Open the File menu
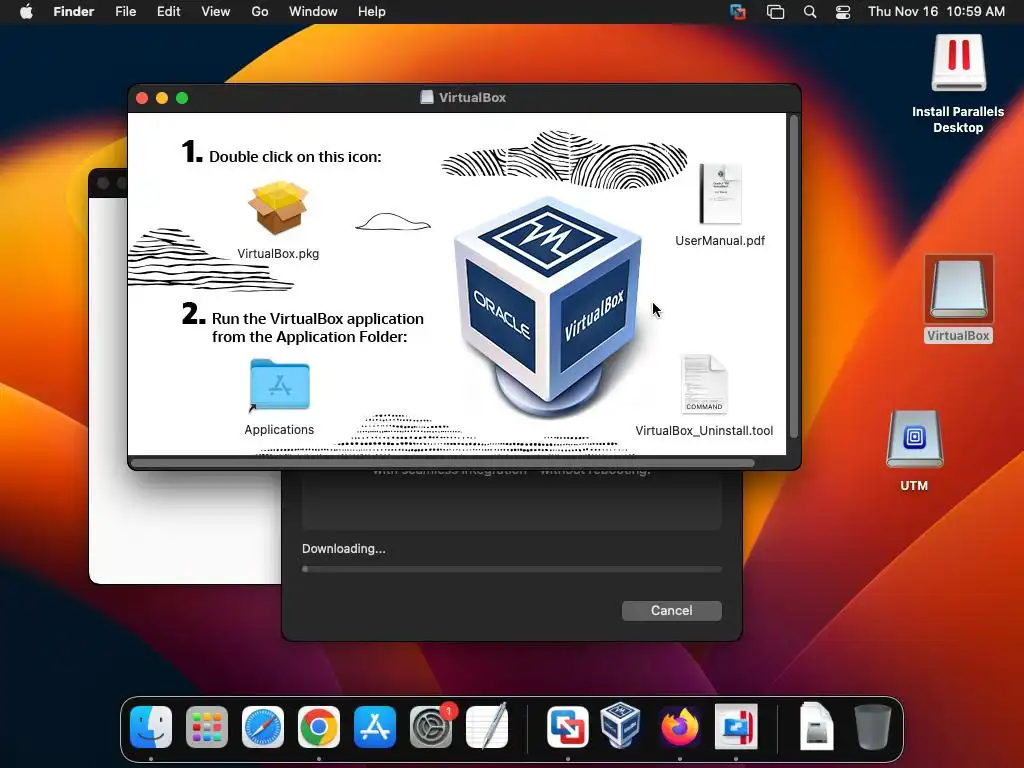 (125, 12)
